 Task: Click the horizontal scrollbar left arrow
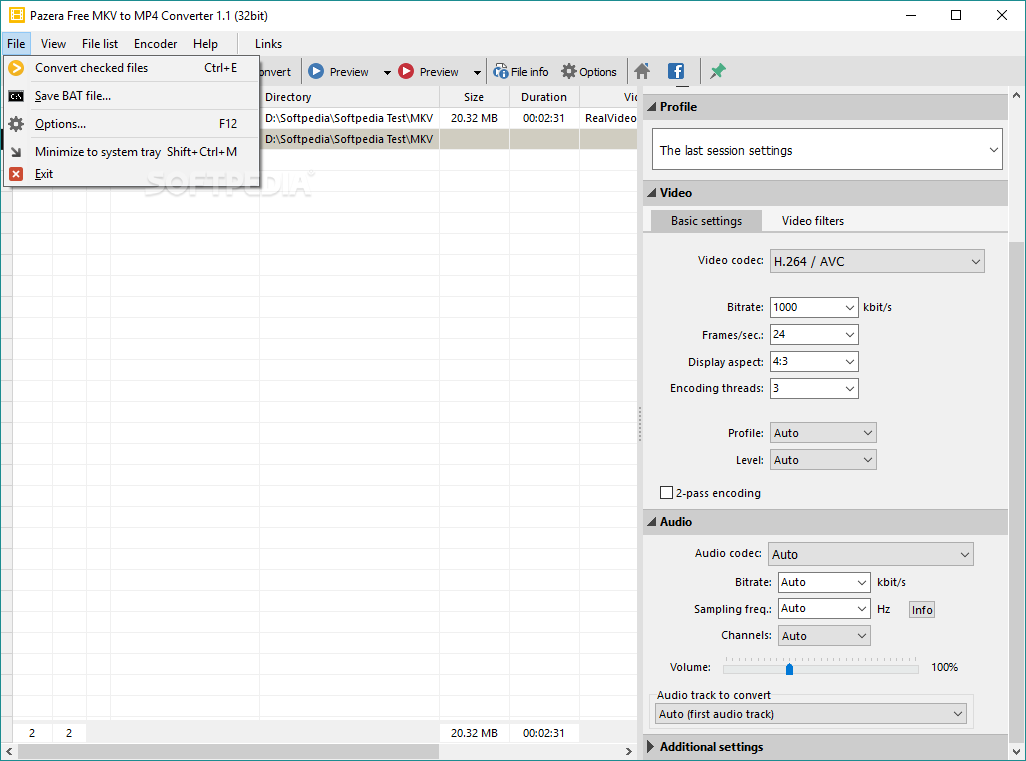[x=9, y=751]
